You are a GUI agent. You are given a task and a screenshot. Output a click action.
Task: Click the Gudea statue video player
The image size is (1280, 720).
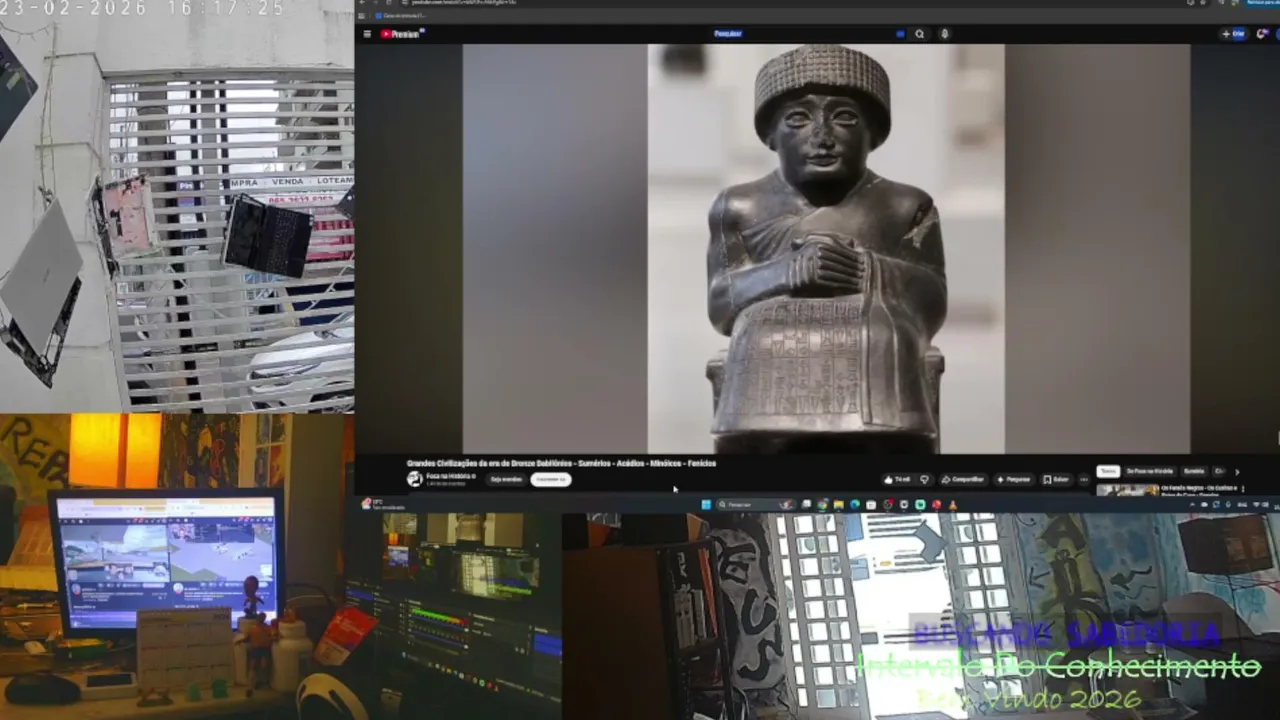coord(826,248)
